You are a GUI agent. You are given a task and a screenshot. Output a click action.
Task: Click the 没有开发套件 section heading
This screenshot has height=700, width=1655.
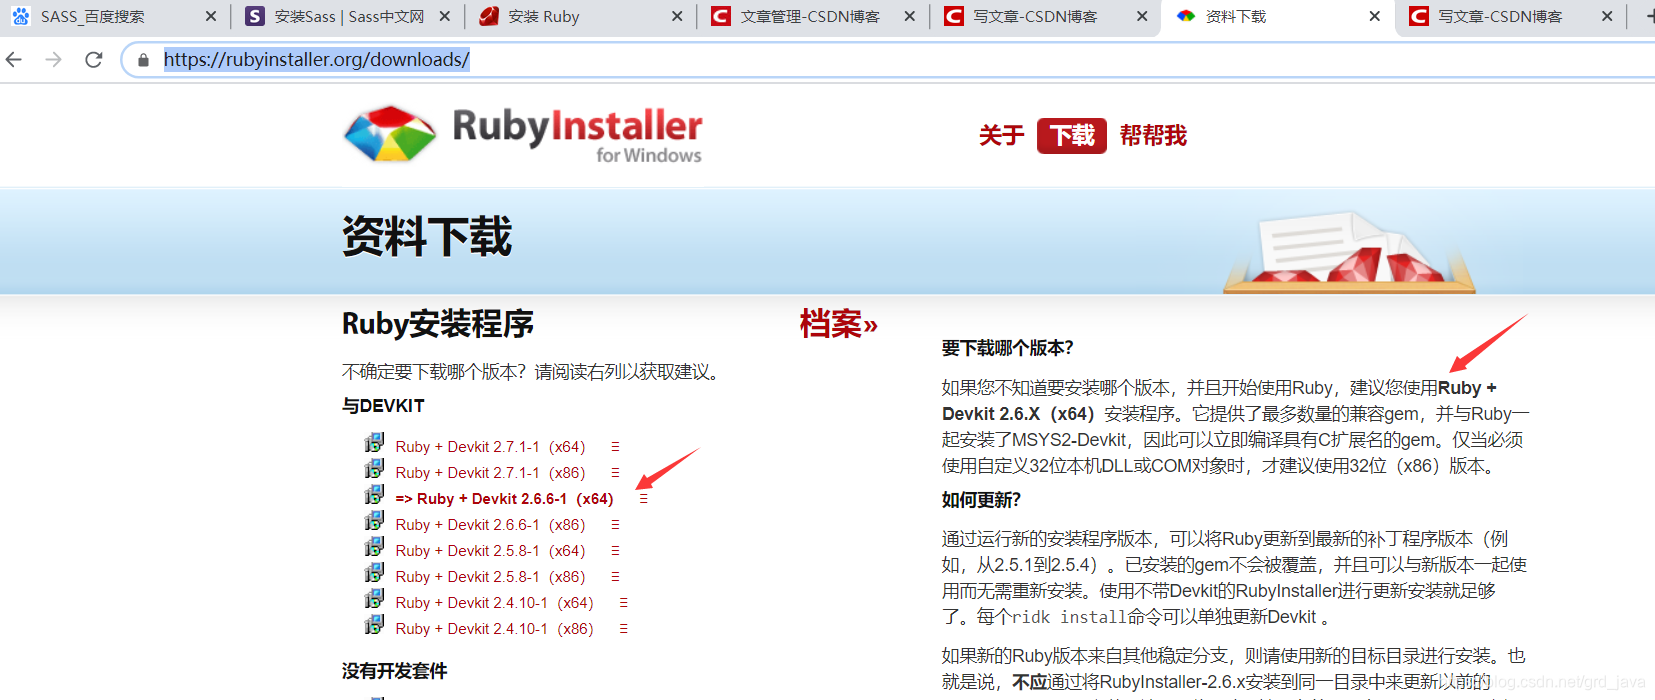394,671
